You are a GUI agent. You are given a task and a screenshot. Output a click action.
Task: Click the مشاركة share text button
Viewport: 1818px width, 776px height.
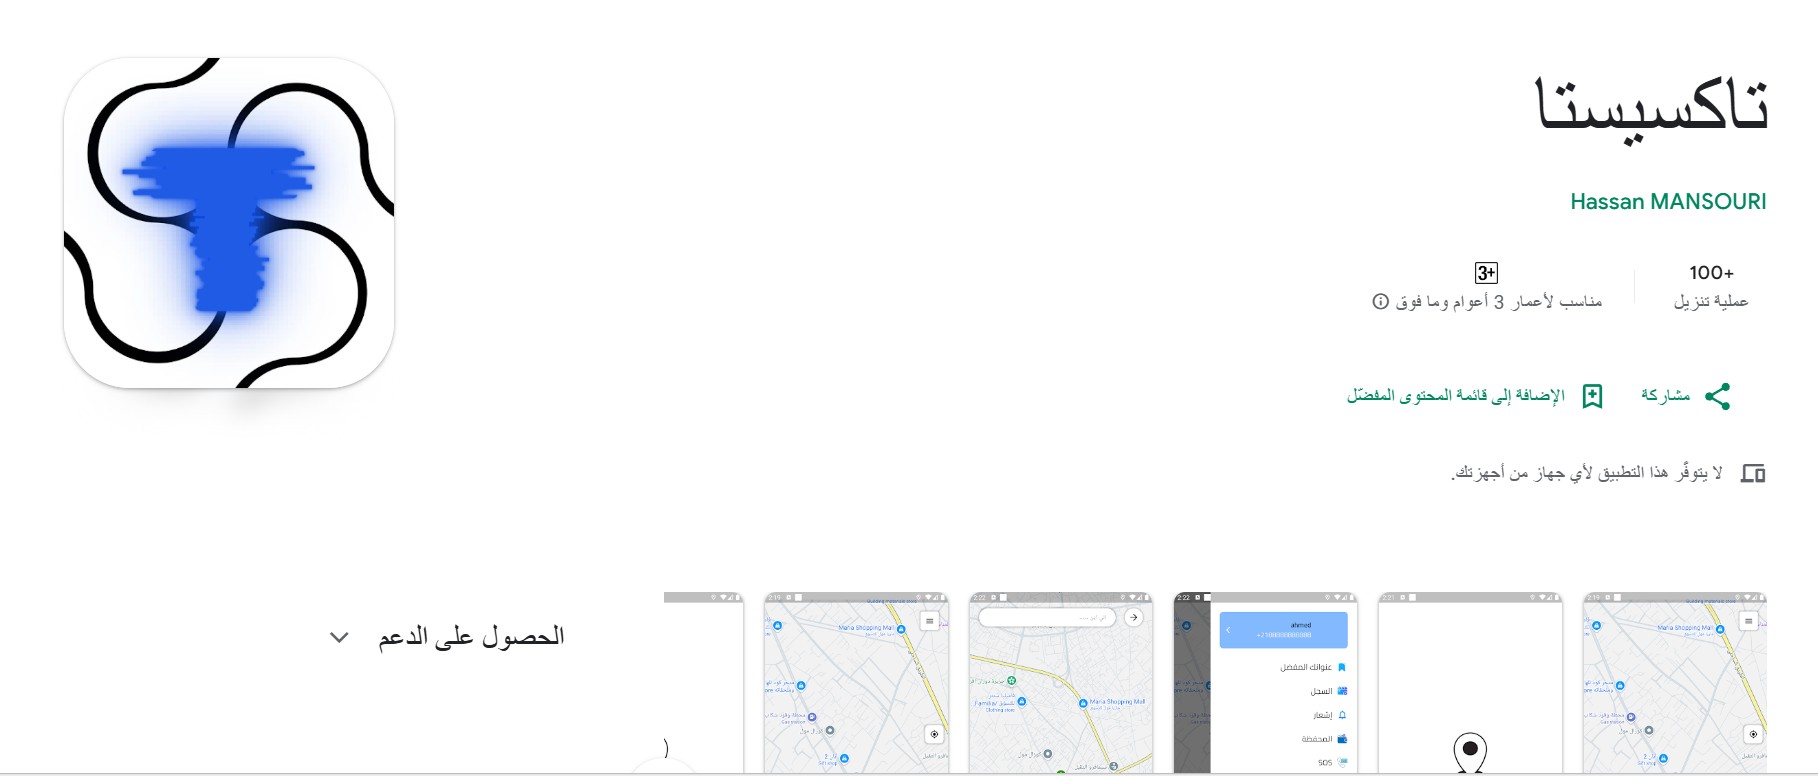click(1665, 396)
